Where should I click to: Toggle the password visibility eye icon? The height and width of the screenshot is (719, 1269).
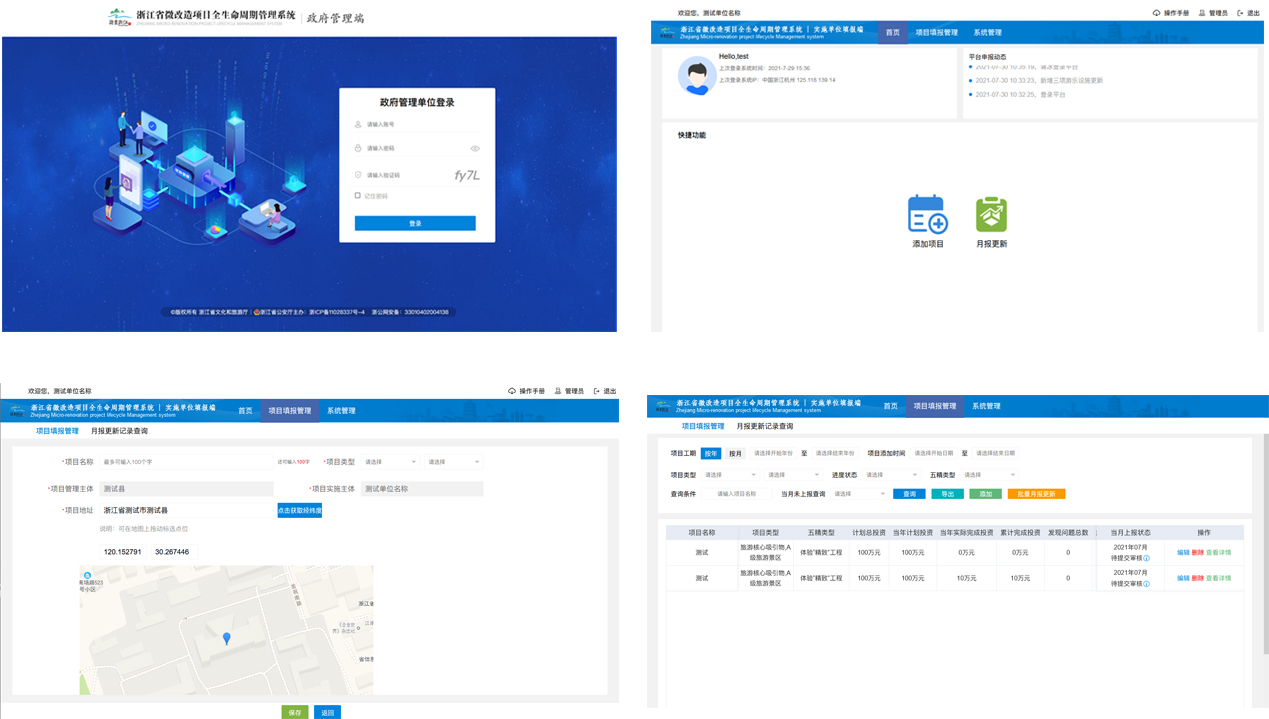[x=475, y=149]
